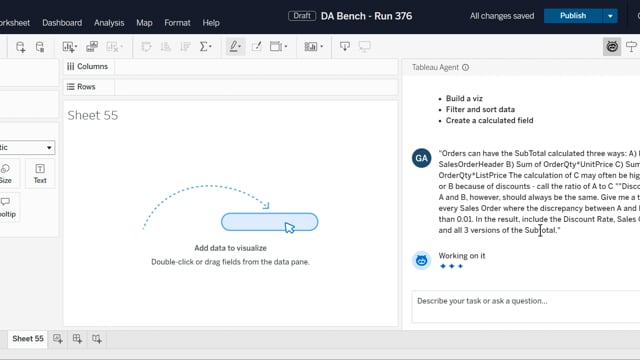Click the agent avatar beside Working on it

coord(422,260)
